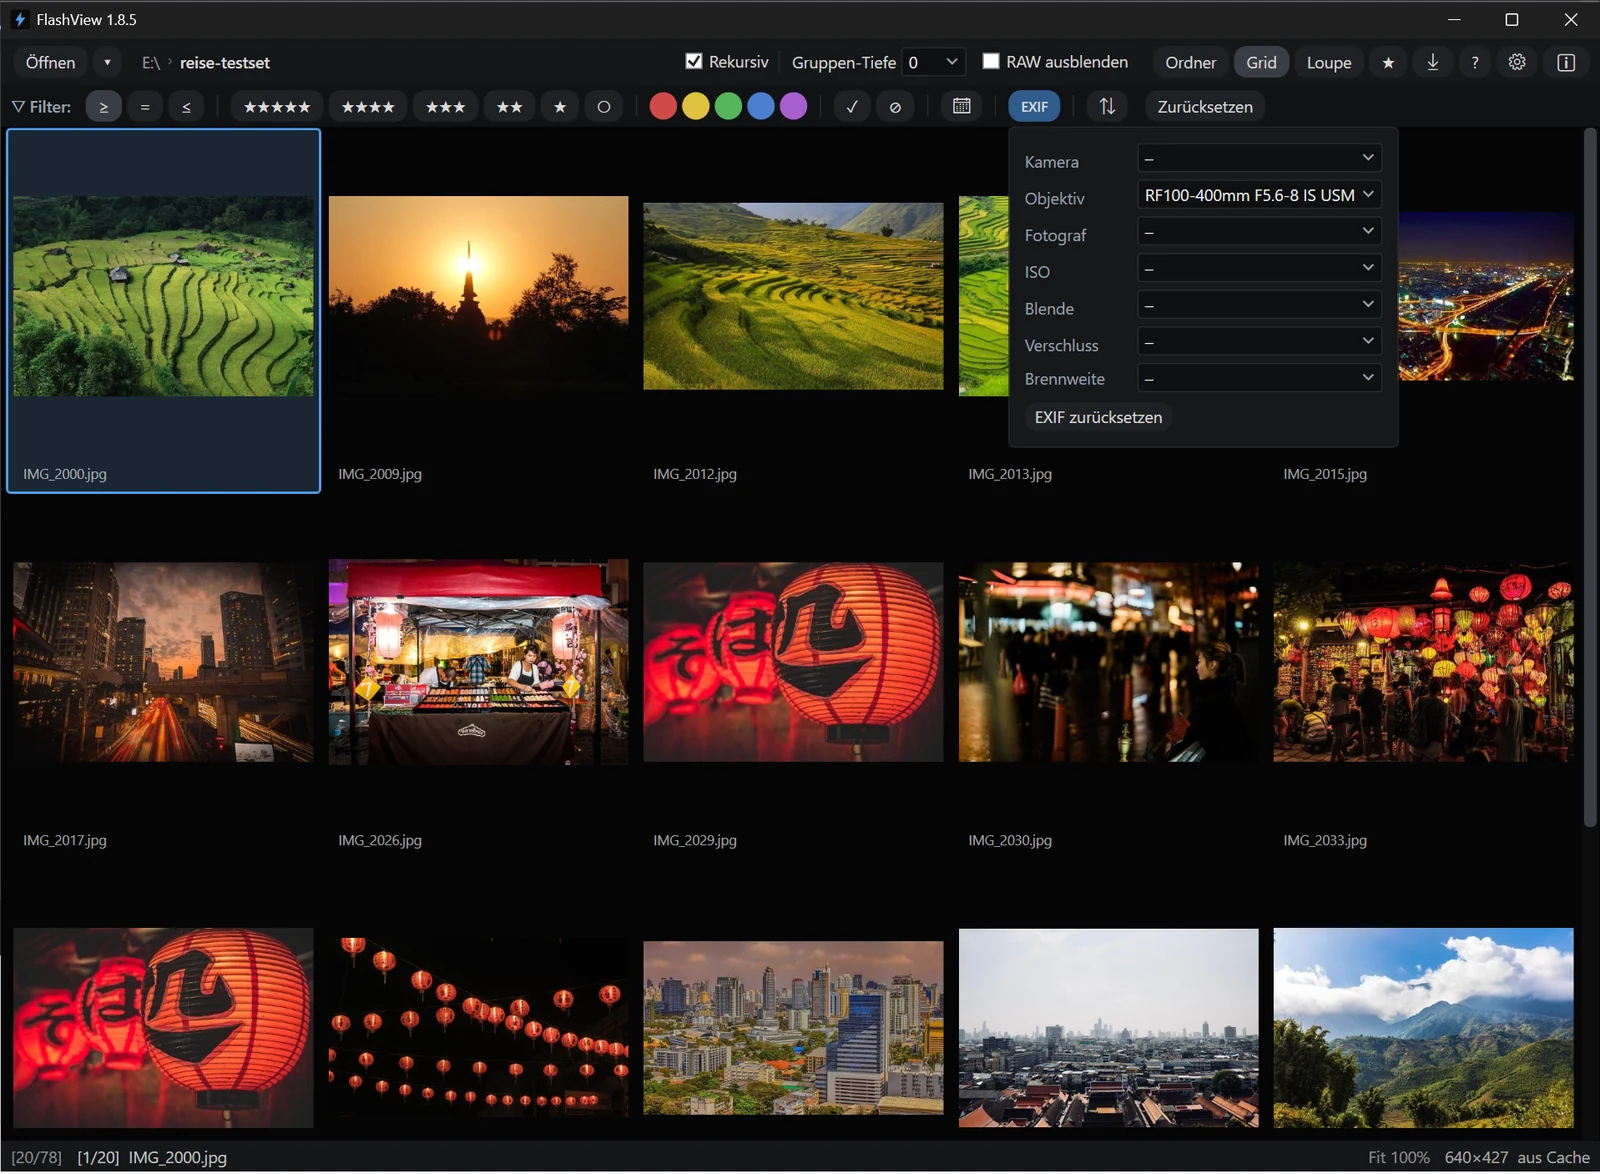
Task: Click Zurücksetzen to reset filters
Action: click(1205, 107)
